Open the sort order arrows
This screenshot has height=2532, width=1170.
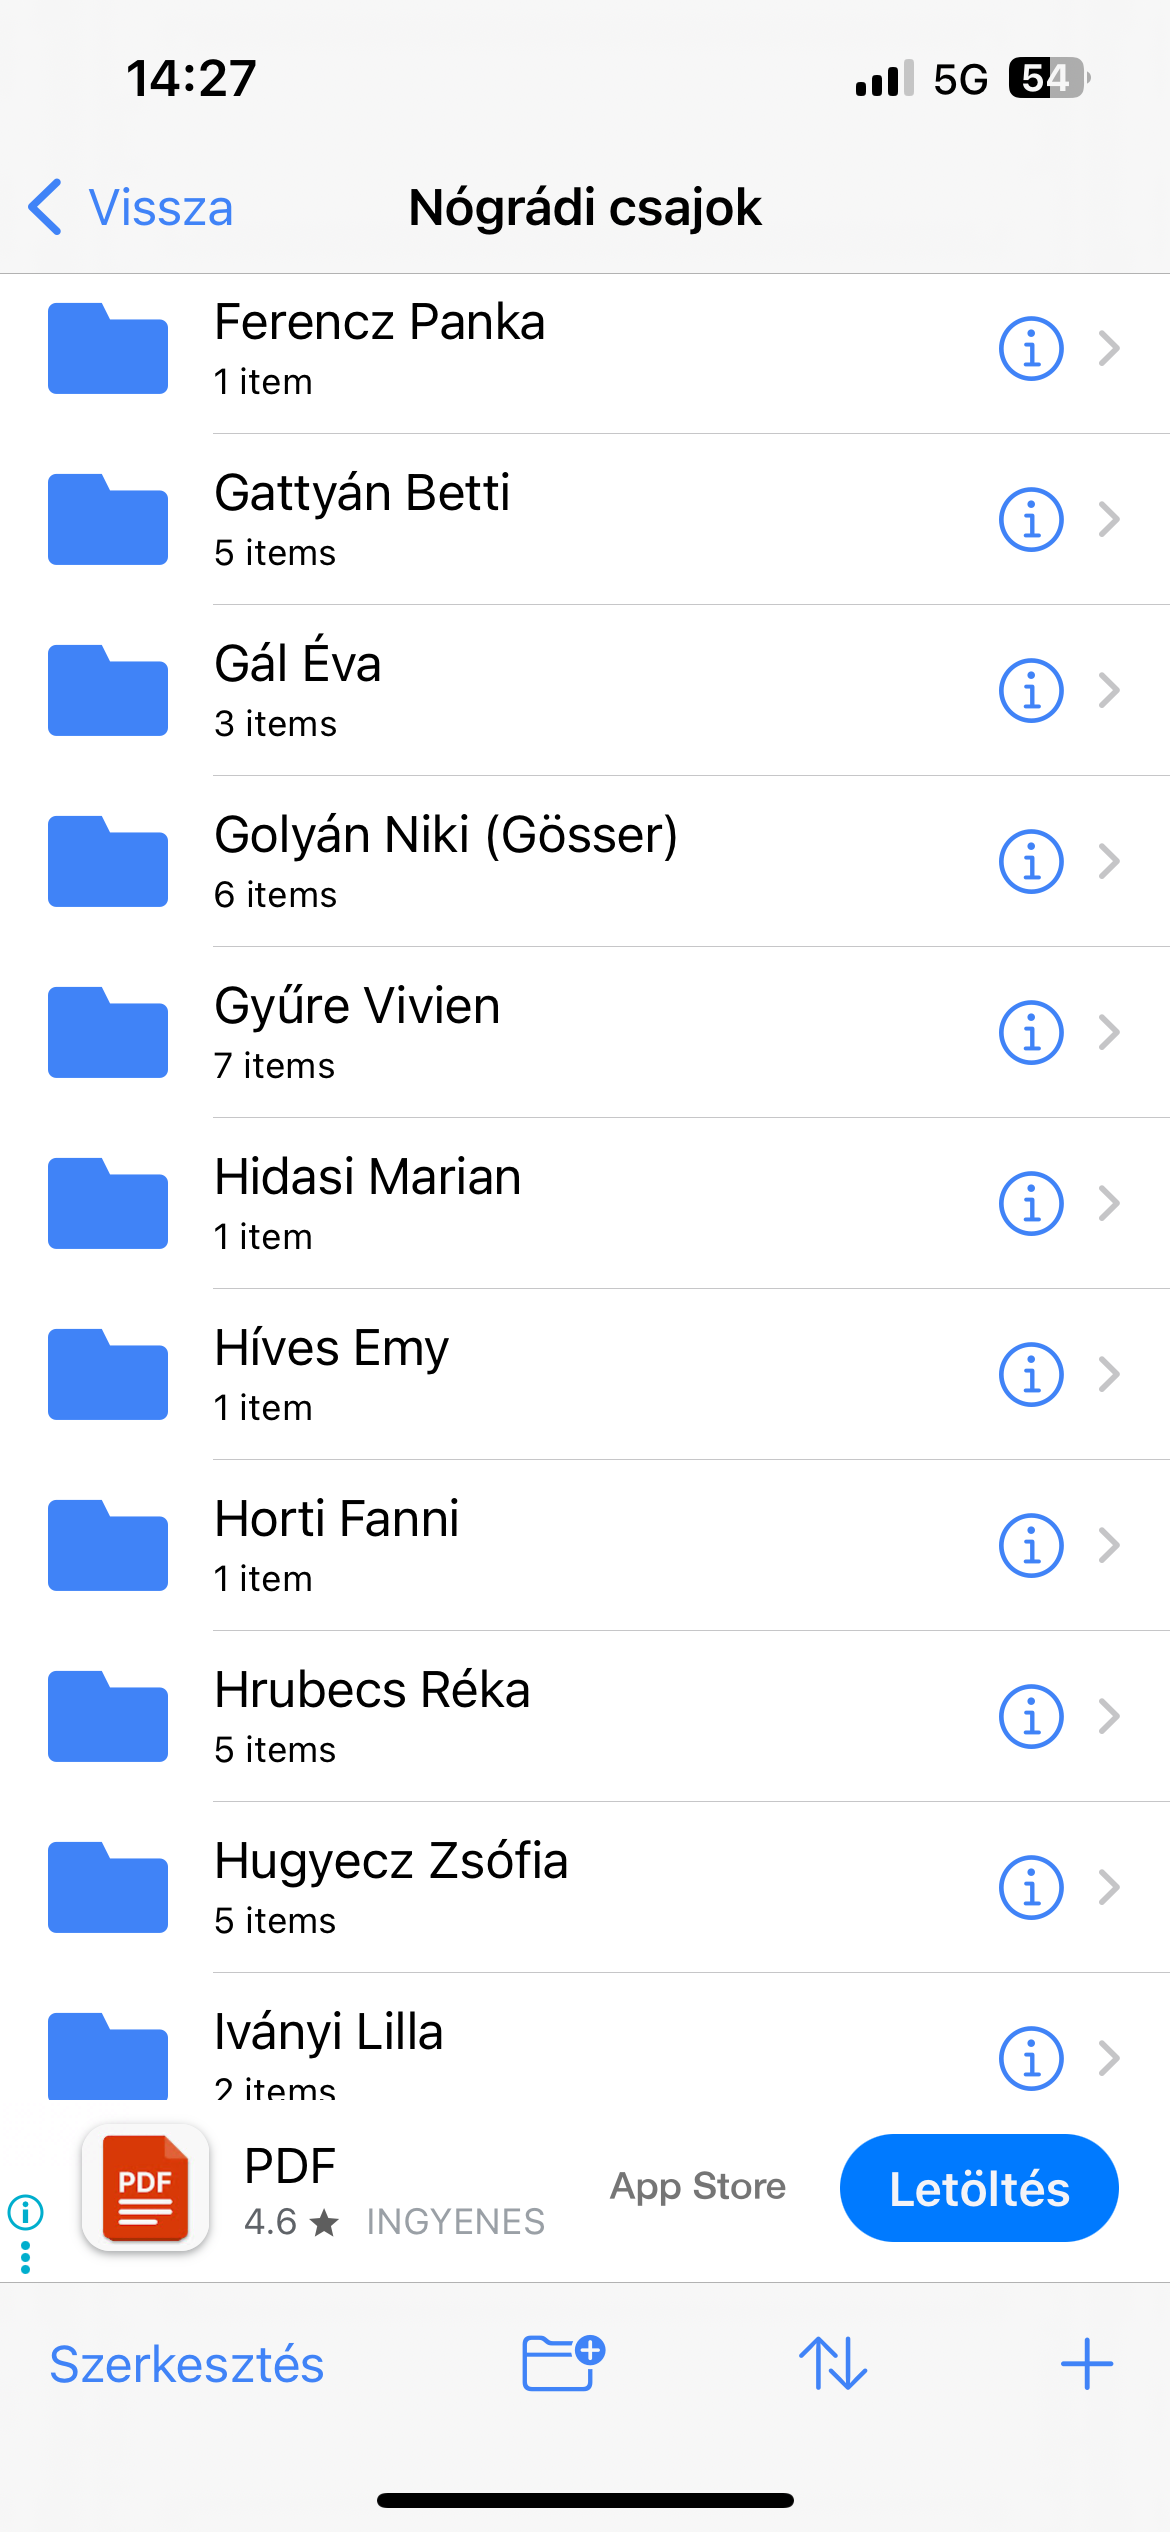click(x=833, y=2364)
